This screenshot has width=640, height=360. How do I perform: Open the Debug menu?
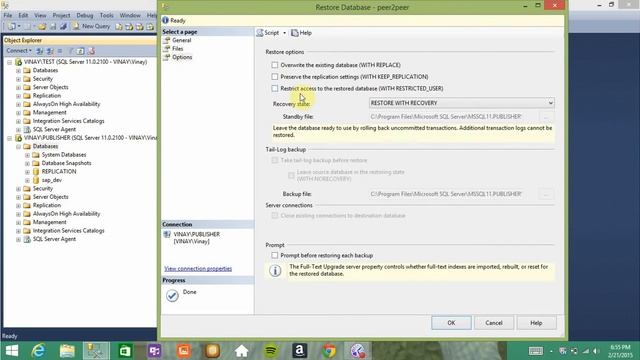pos(84,15)
